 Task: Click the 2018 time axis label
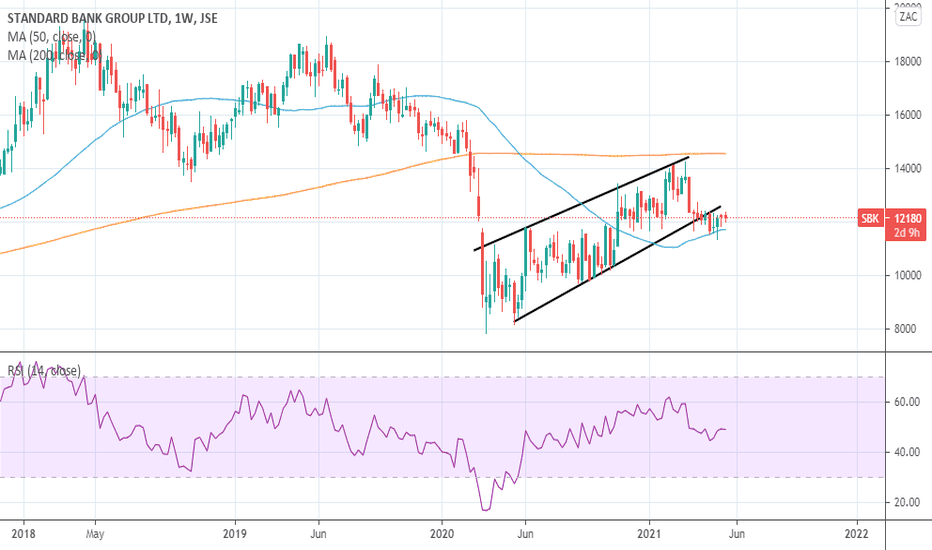point(24,533)
